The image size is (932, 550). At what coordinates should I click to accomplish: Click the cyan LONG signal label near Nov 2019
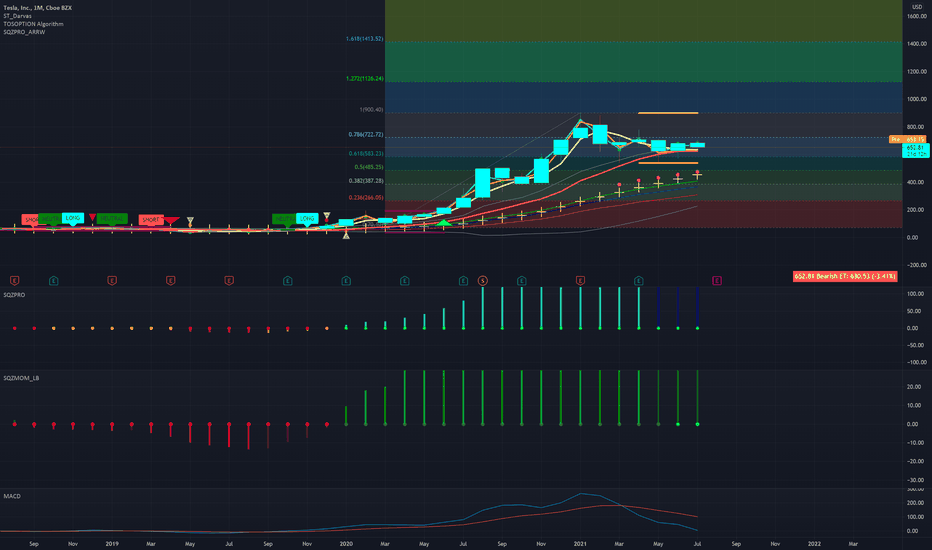click(x=307, y=219)
